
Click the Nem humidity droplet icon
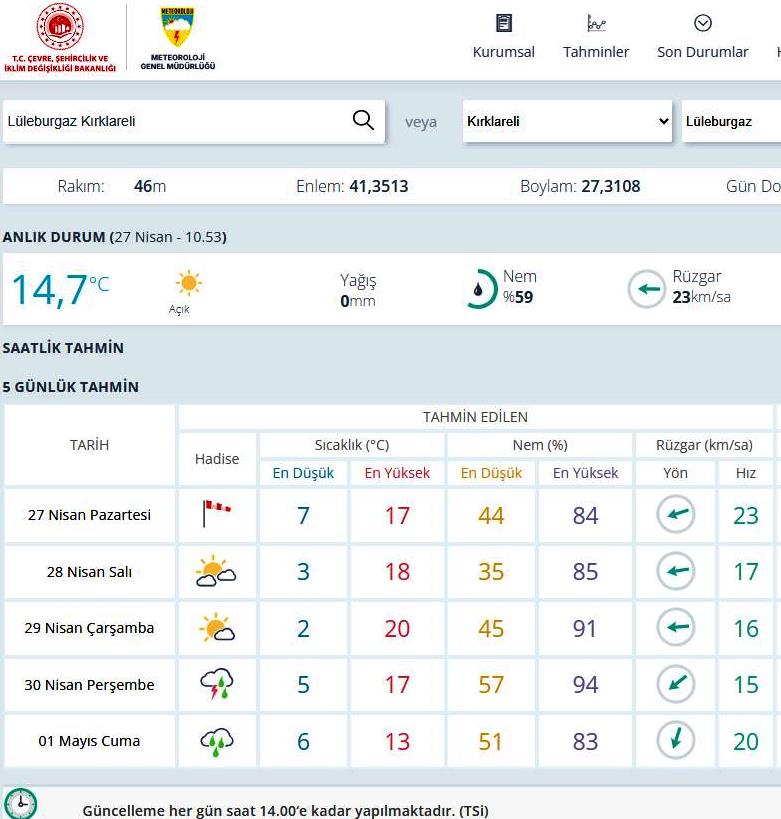pyautogui.click(x=481, y=289)
